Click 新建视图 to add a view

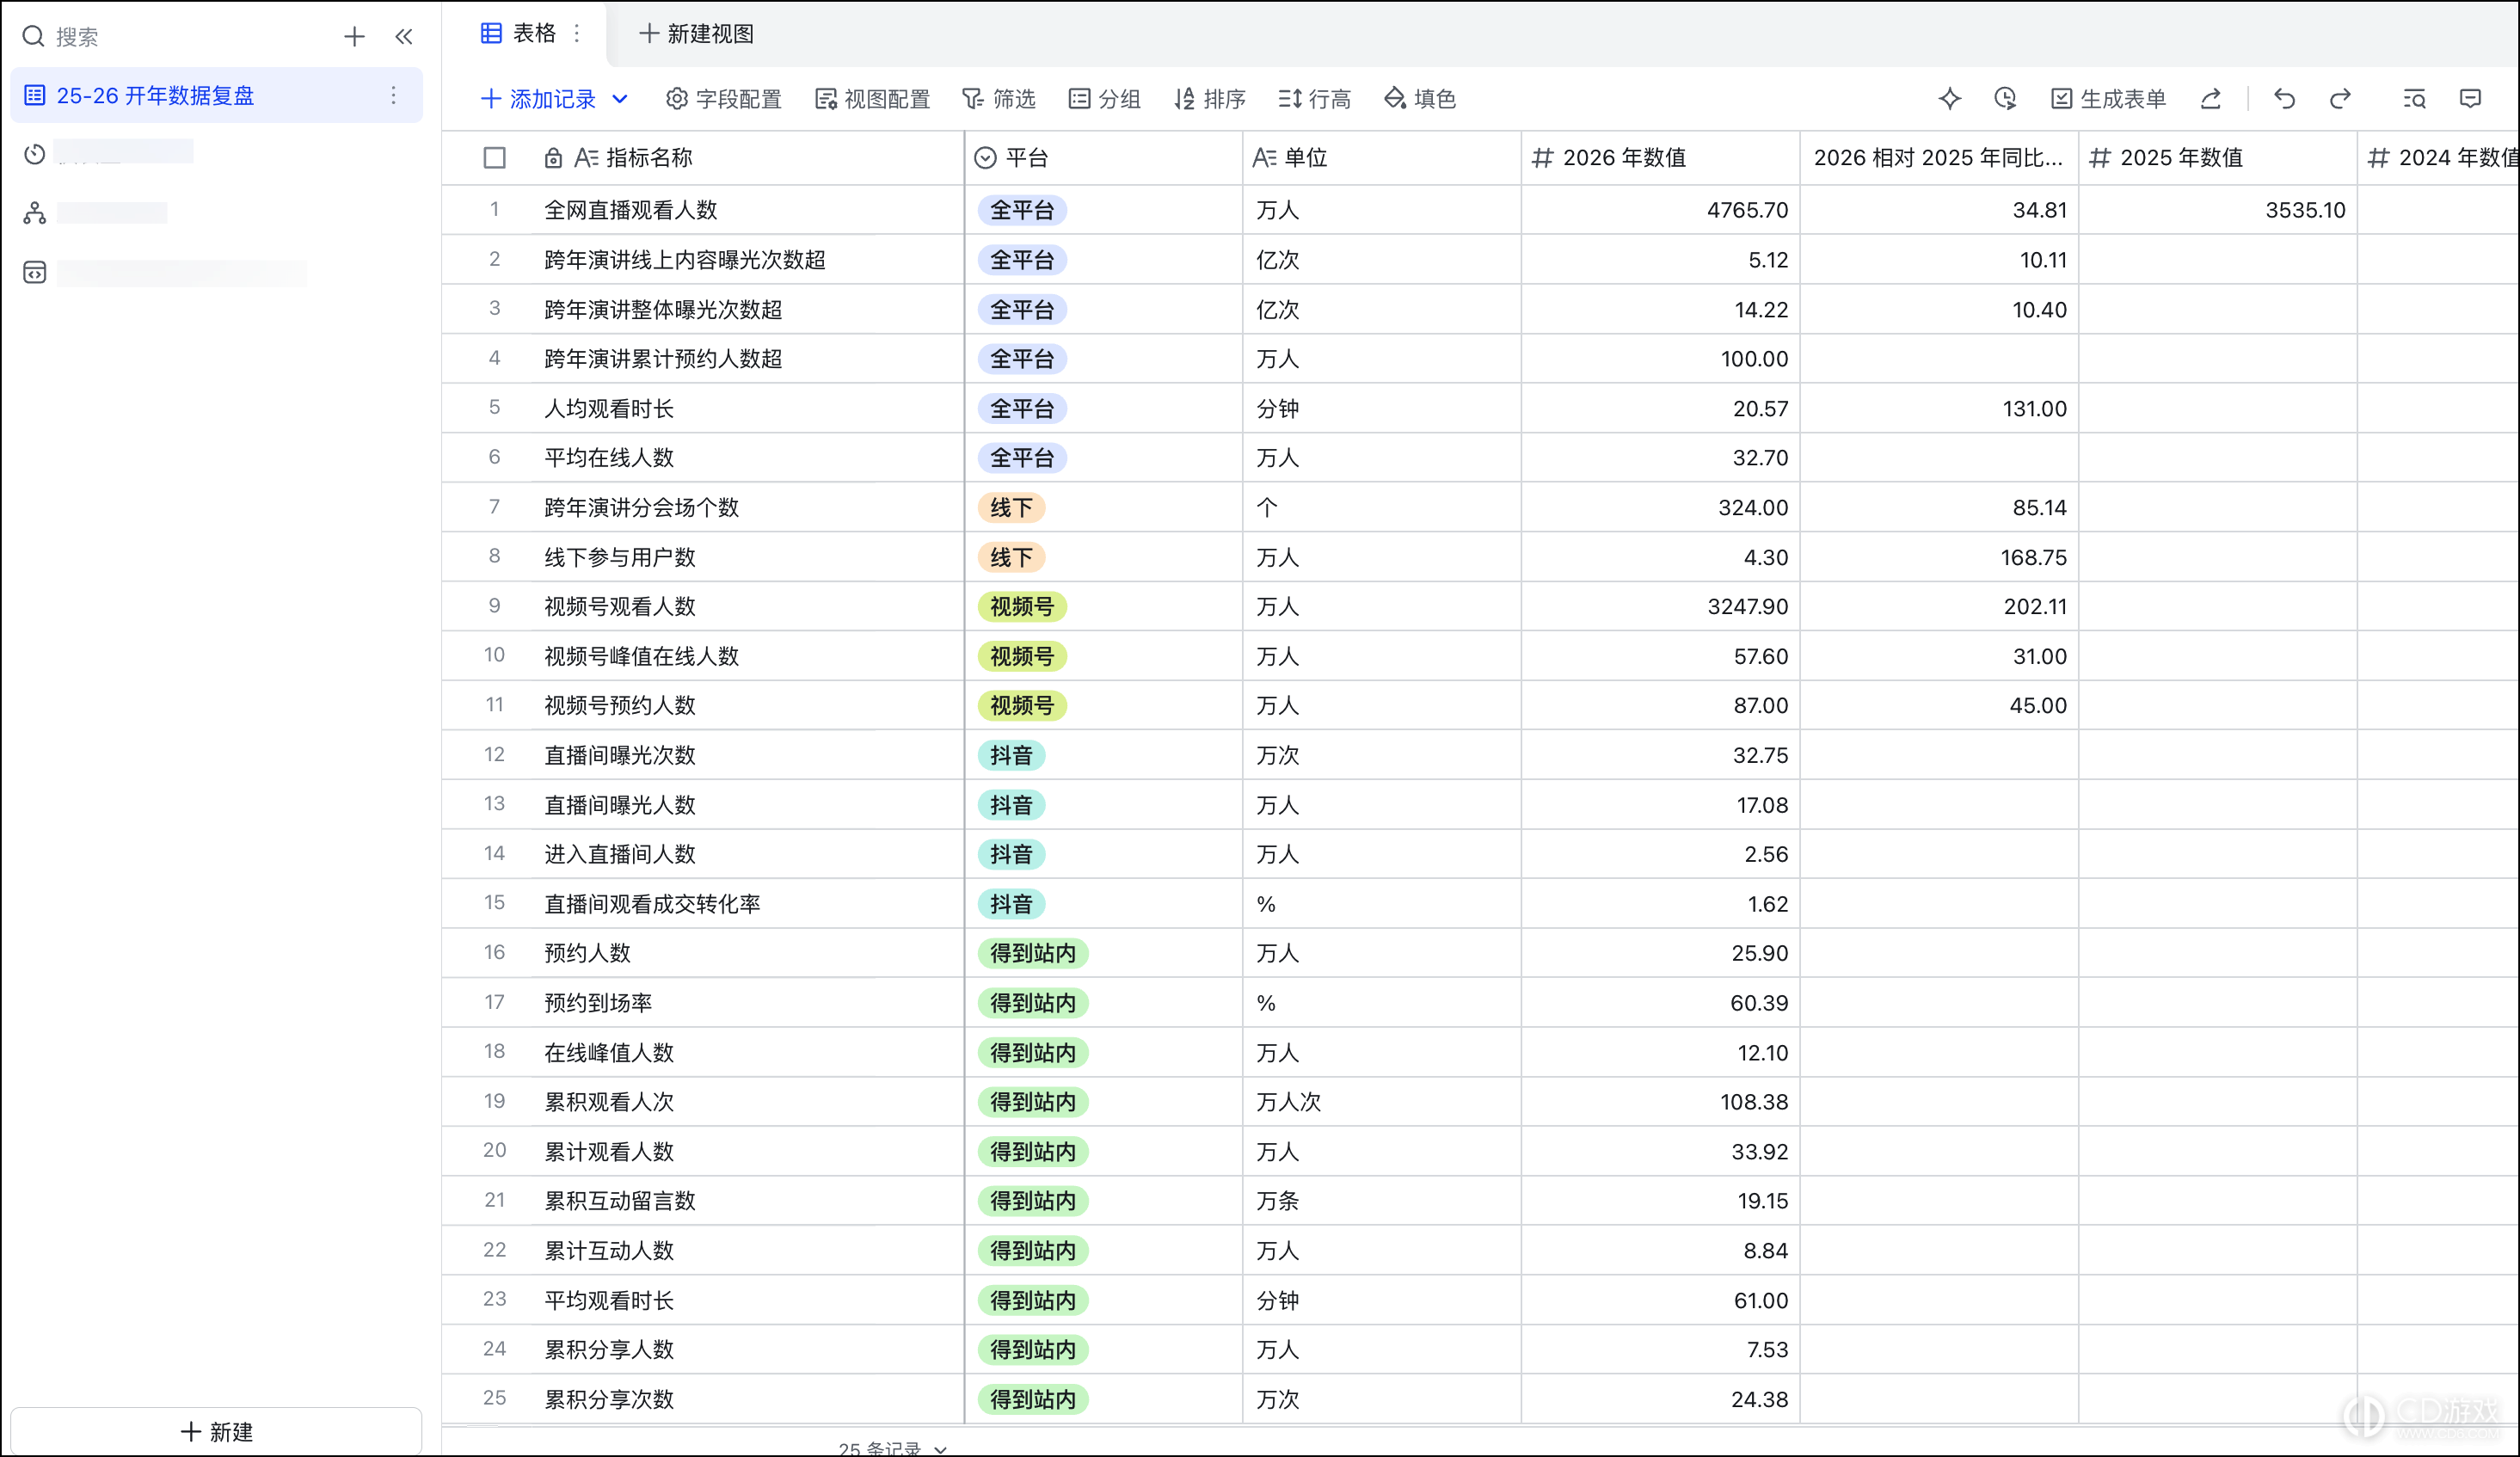tap(696, 34)
